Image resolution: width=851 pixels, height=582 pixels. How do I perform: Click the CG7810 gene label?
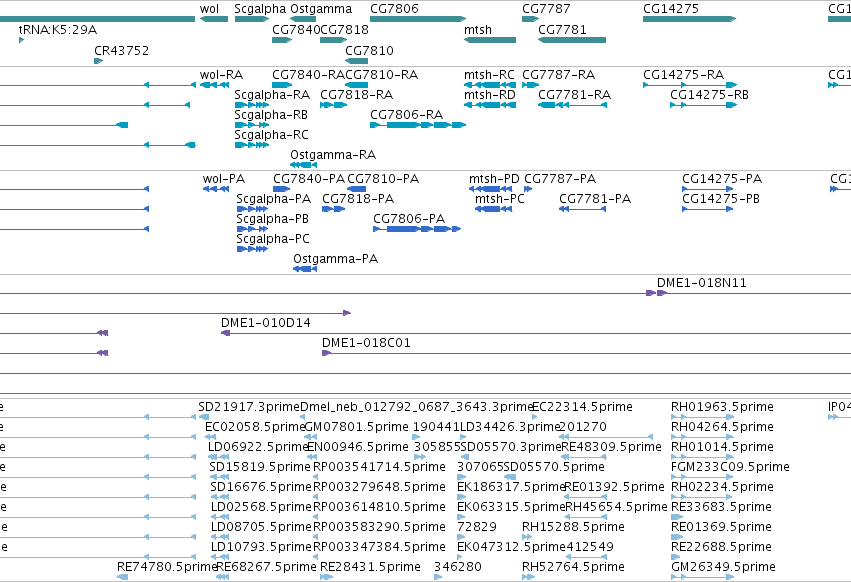(x=369, y=50)
